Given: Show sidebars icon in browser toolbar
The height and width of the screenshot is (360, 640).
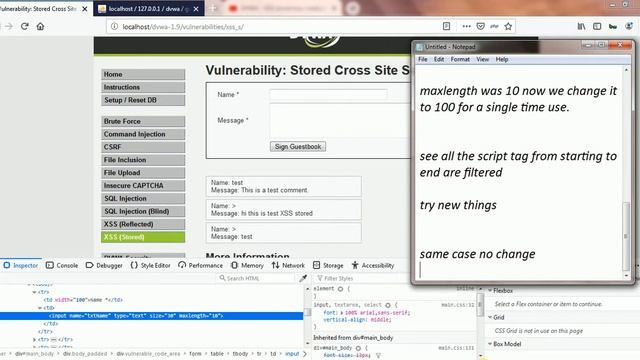Looking at the screenshot, I should click(597, 27).
